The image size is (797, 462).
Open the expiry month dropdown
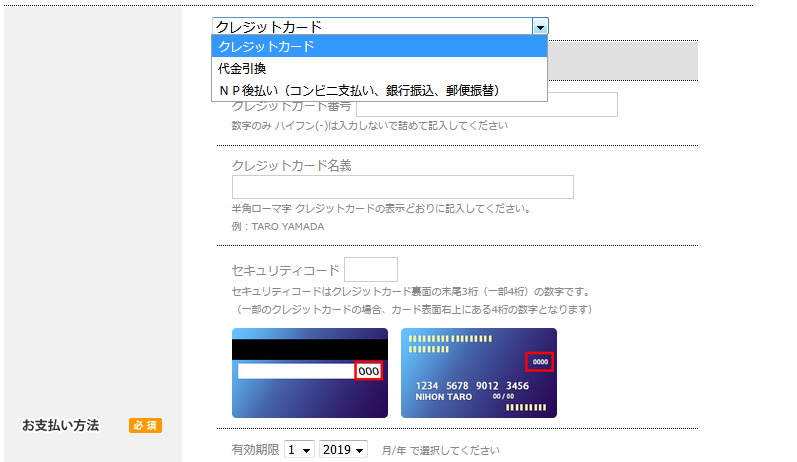(x=299, y=450)
